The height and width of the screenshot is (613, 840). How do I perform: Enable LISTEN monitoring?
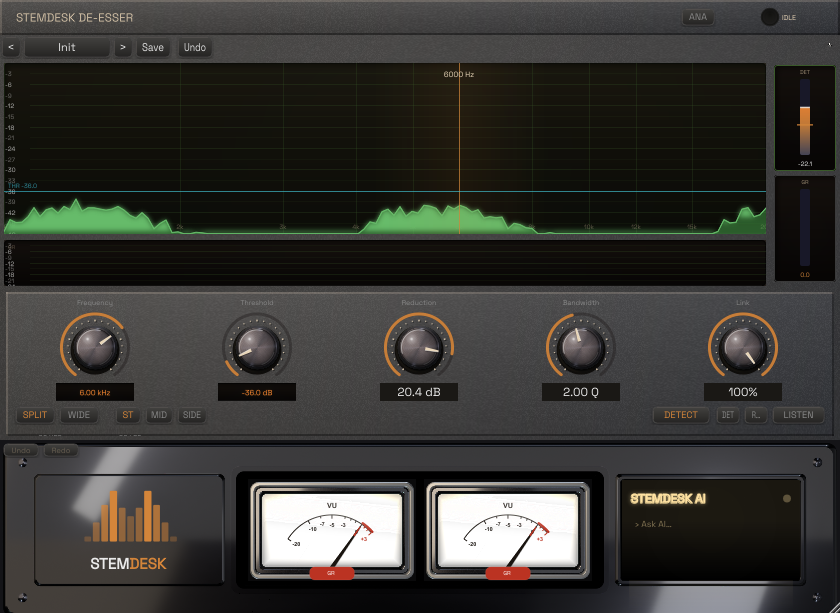click(798, 415)
